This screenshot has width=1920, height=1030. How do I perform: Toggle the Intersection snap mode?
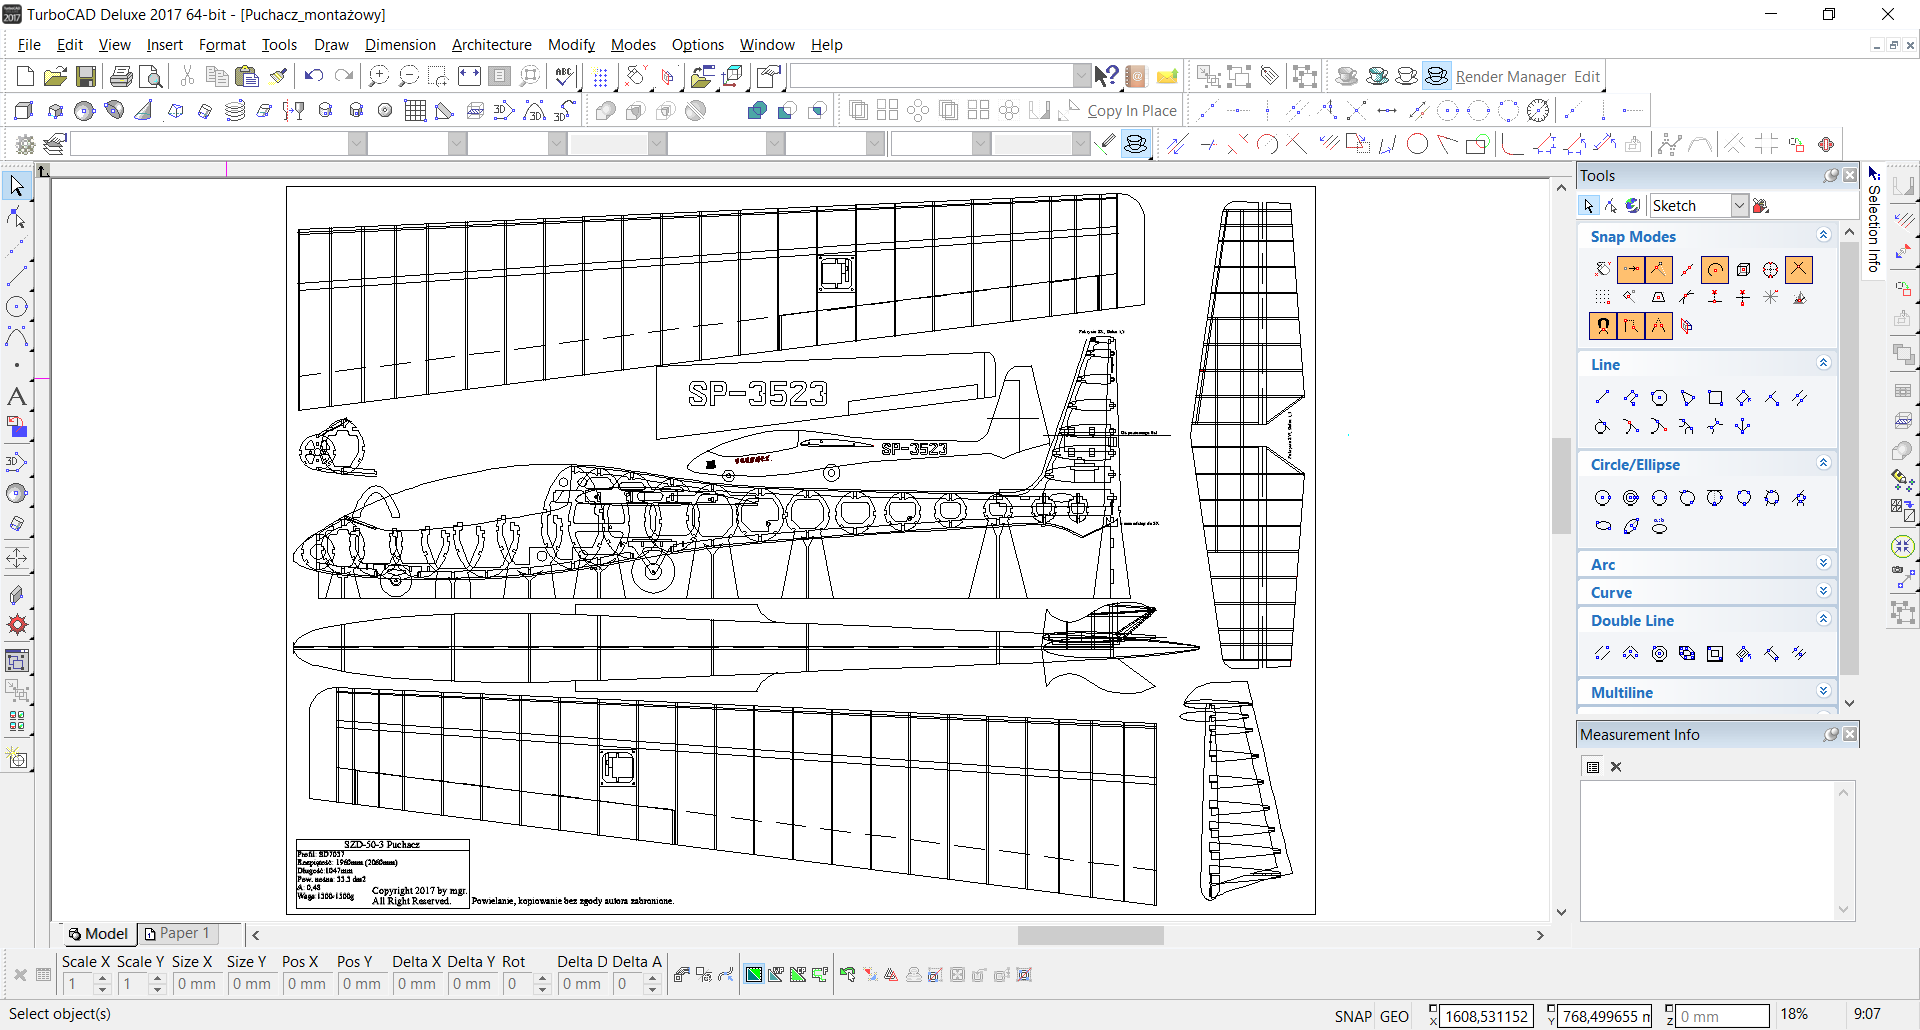pyautogui.click(x=1798, y=269)
